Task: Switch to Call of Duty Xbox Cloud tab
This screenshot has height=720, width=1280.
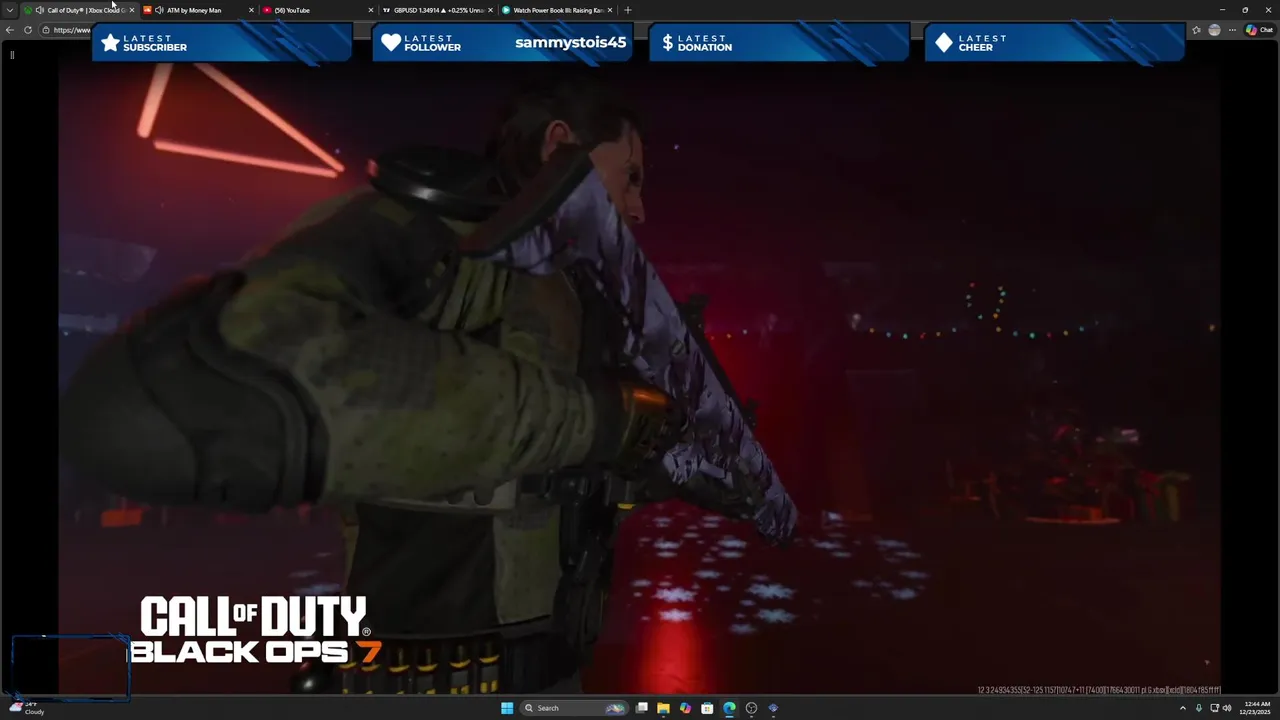Action: pos(80,10)
